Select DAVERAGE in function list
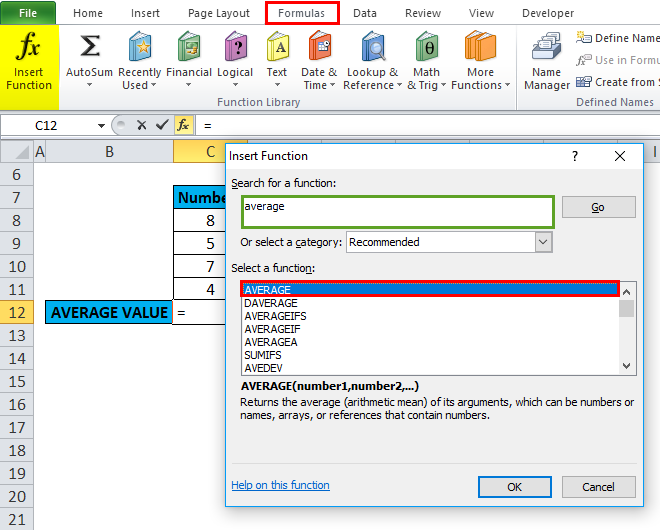 coord(430,303)
